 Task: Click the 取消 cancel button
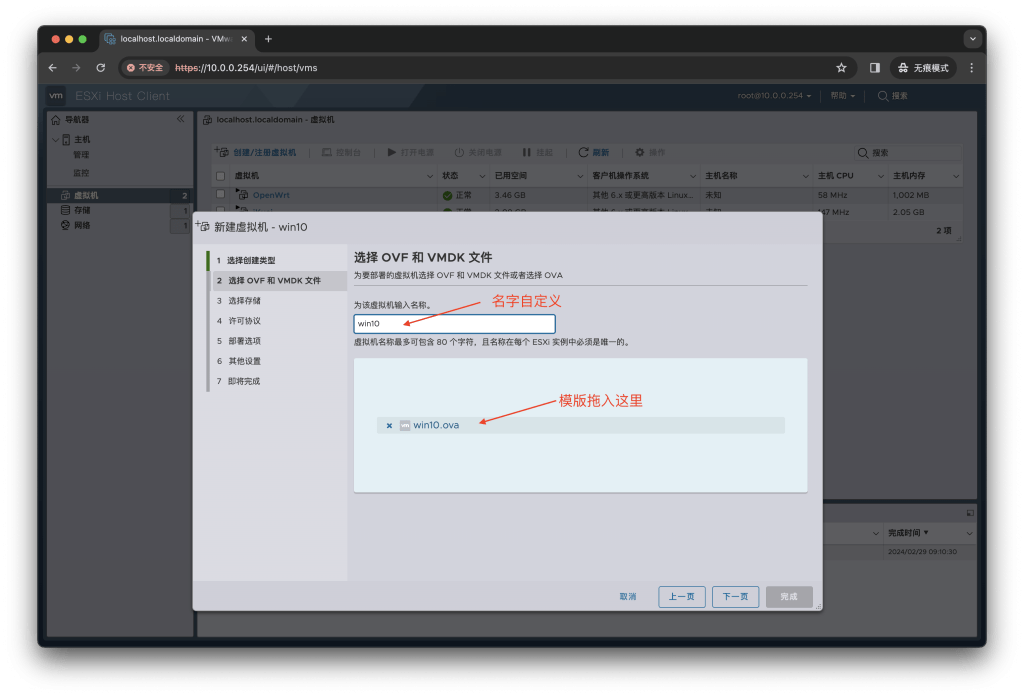coord(627,595)
